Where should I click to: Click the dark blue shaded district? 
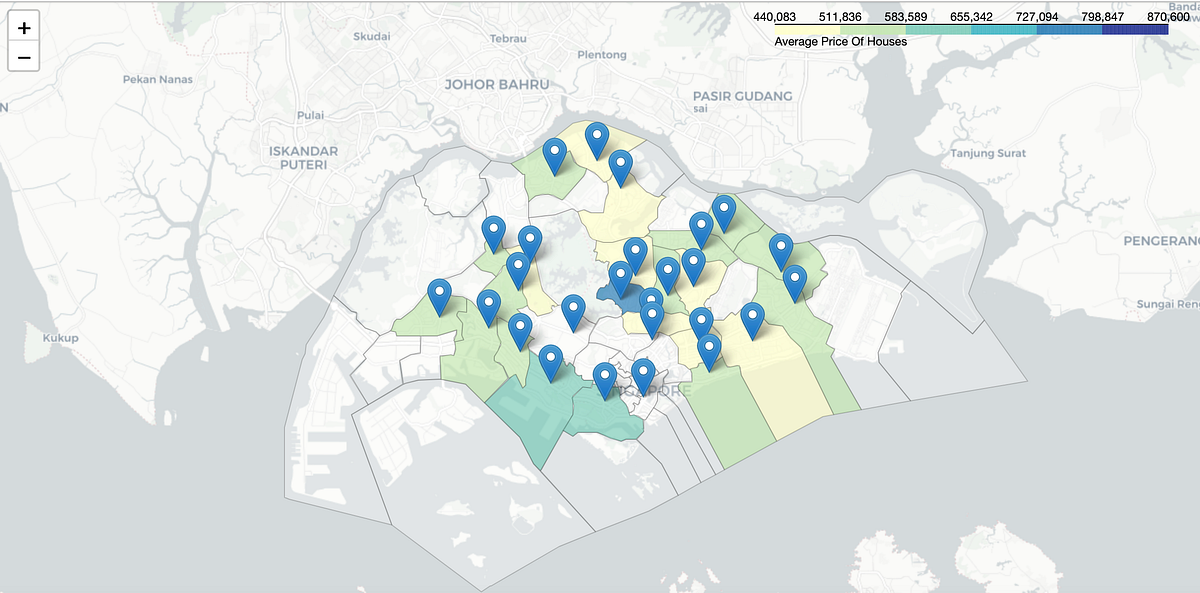click(x=630, y=295)
